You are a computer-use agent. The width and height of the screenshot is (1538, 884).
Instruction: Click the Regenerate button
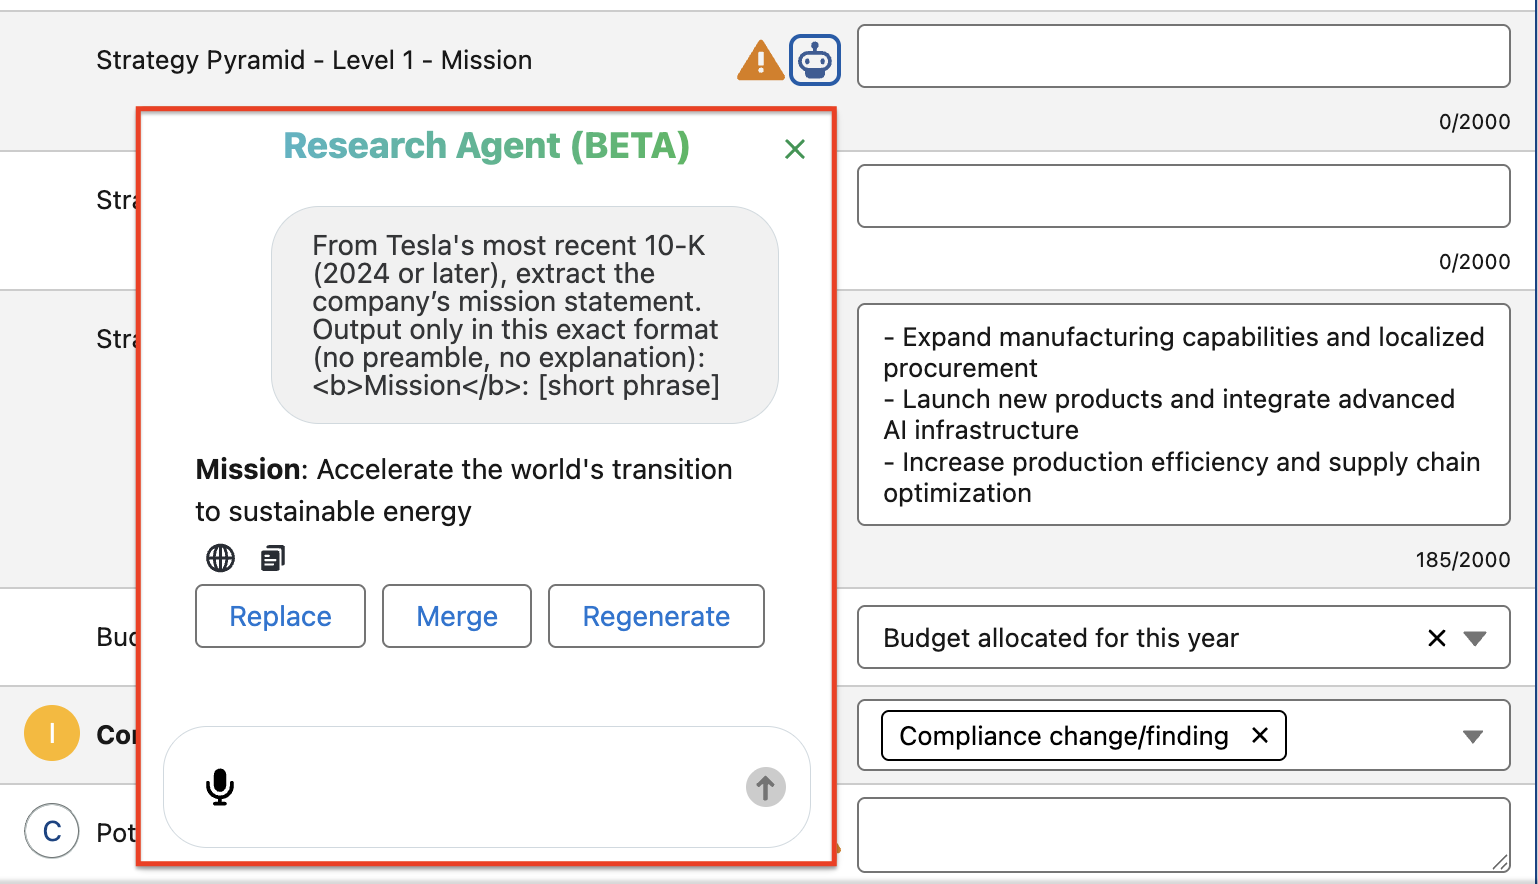tap(656, 616)
